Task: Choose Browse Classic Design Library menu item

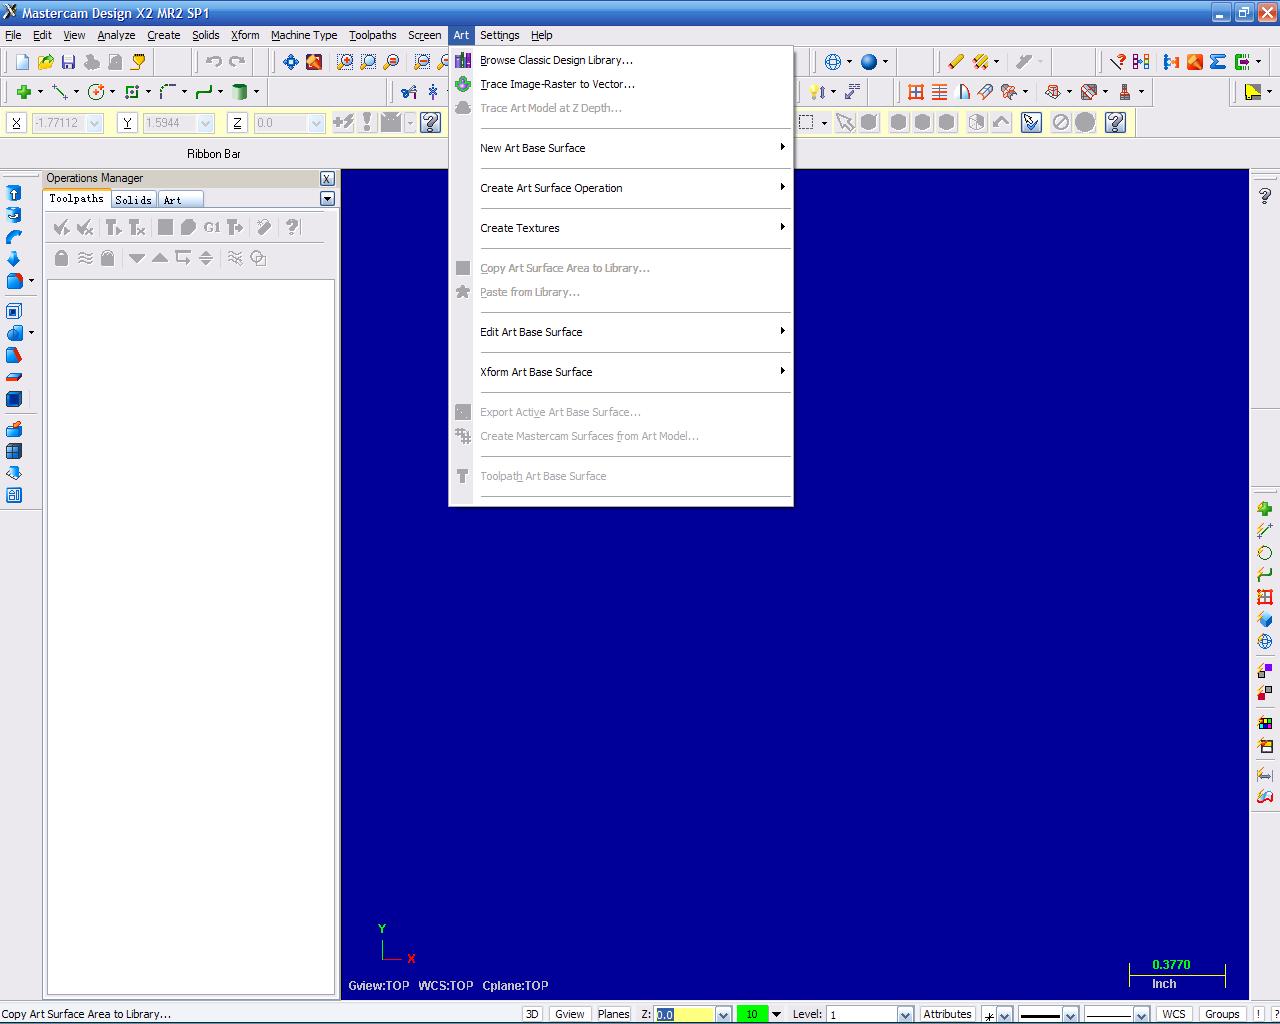Action: [x=621, y=60]
